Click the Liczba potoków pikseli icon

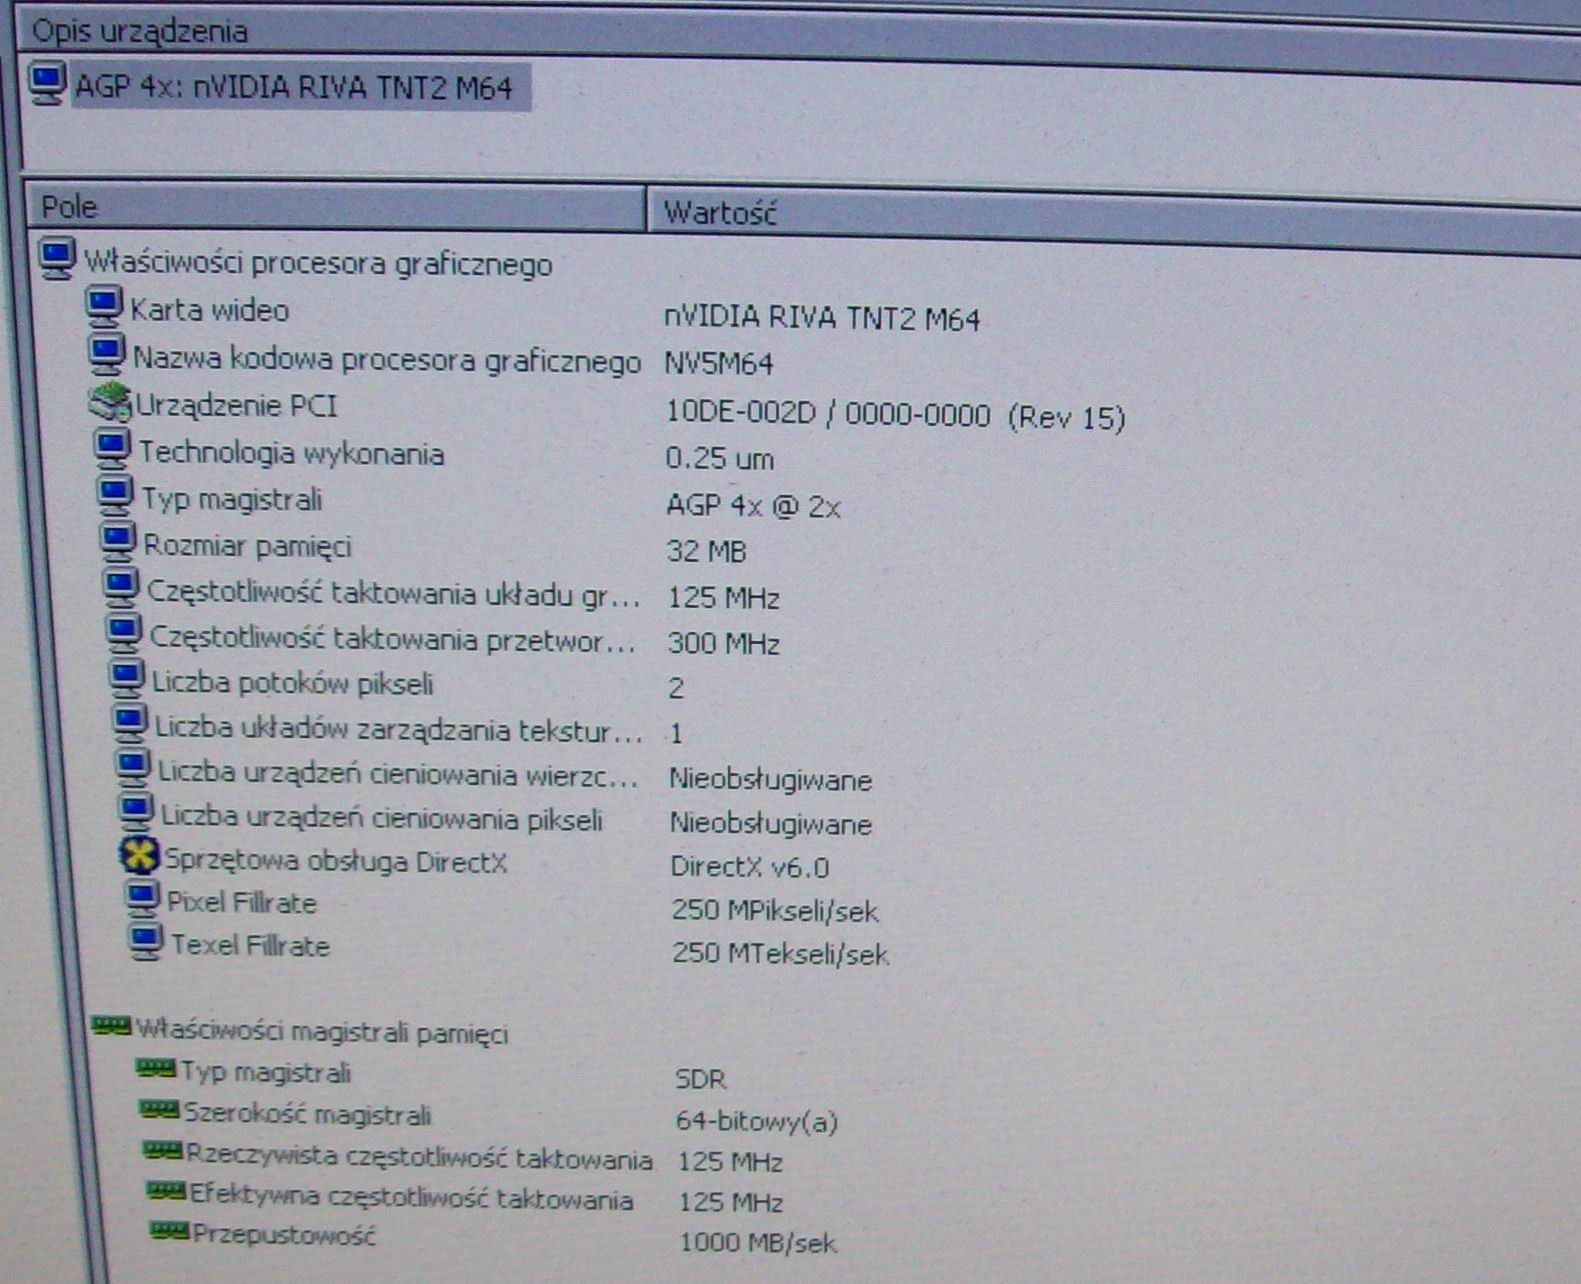(x=126, y=679)
